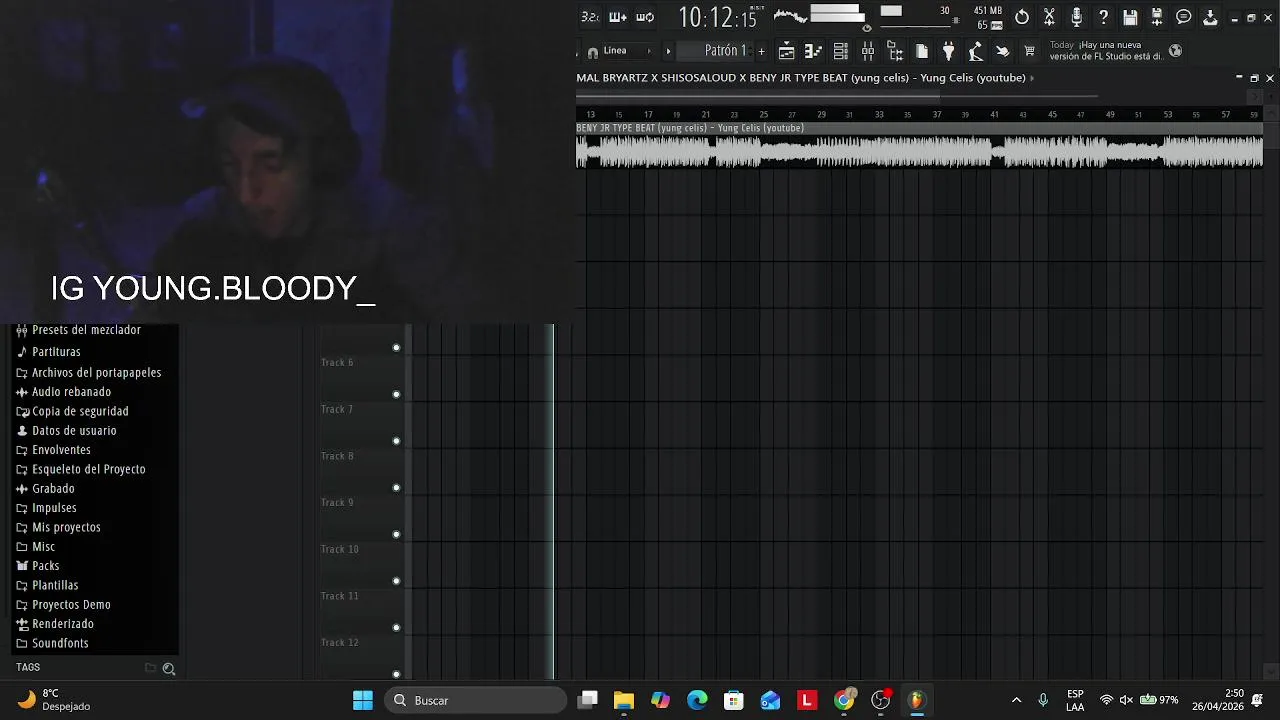Image resolution: width=1280 pixels, height=720 pixels.
Task: Open the FL Studio new version news message
Action: pos(1106,51)
